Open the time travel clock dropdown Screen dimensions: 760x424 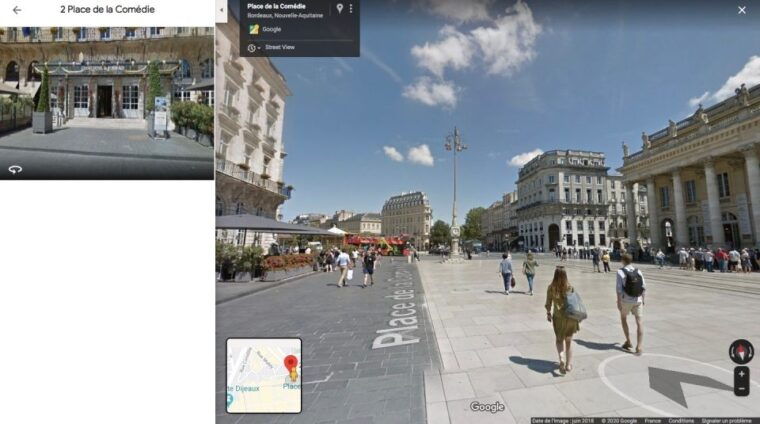pos(254,47)
